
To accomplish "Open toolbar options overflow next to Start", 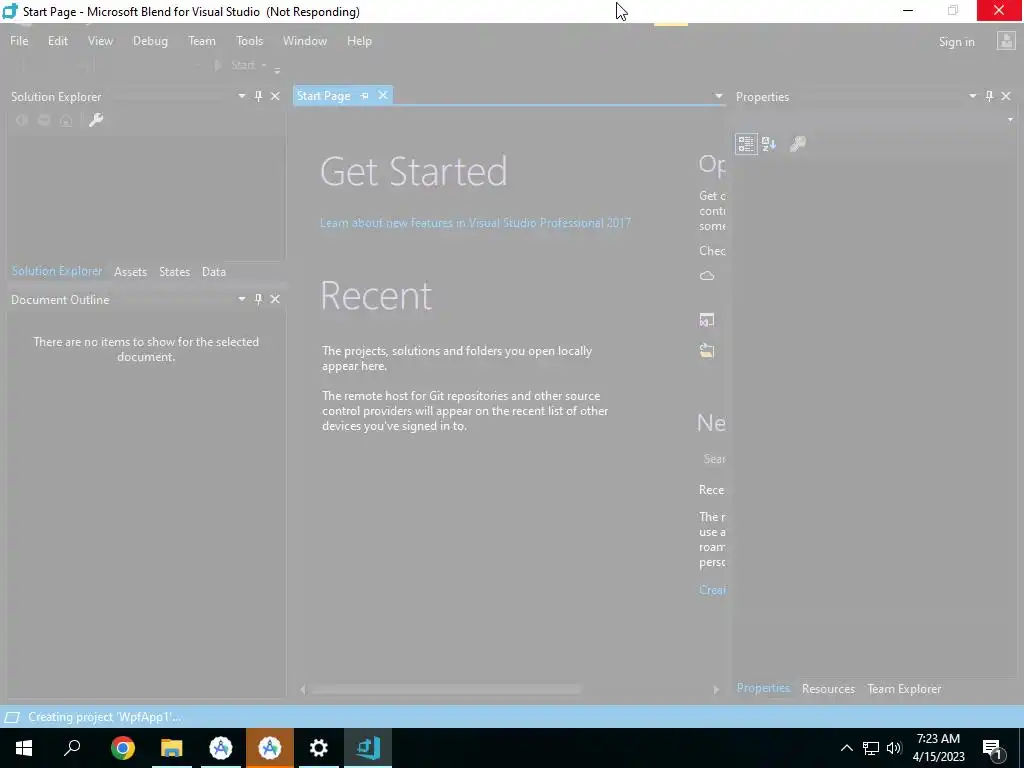I will click(277, 70).
